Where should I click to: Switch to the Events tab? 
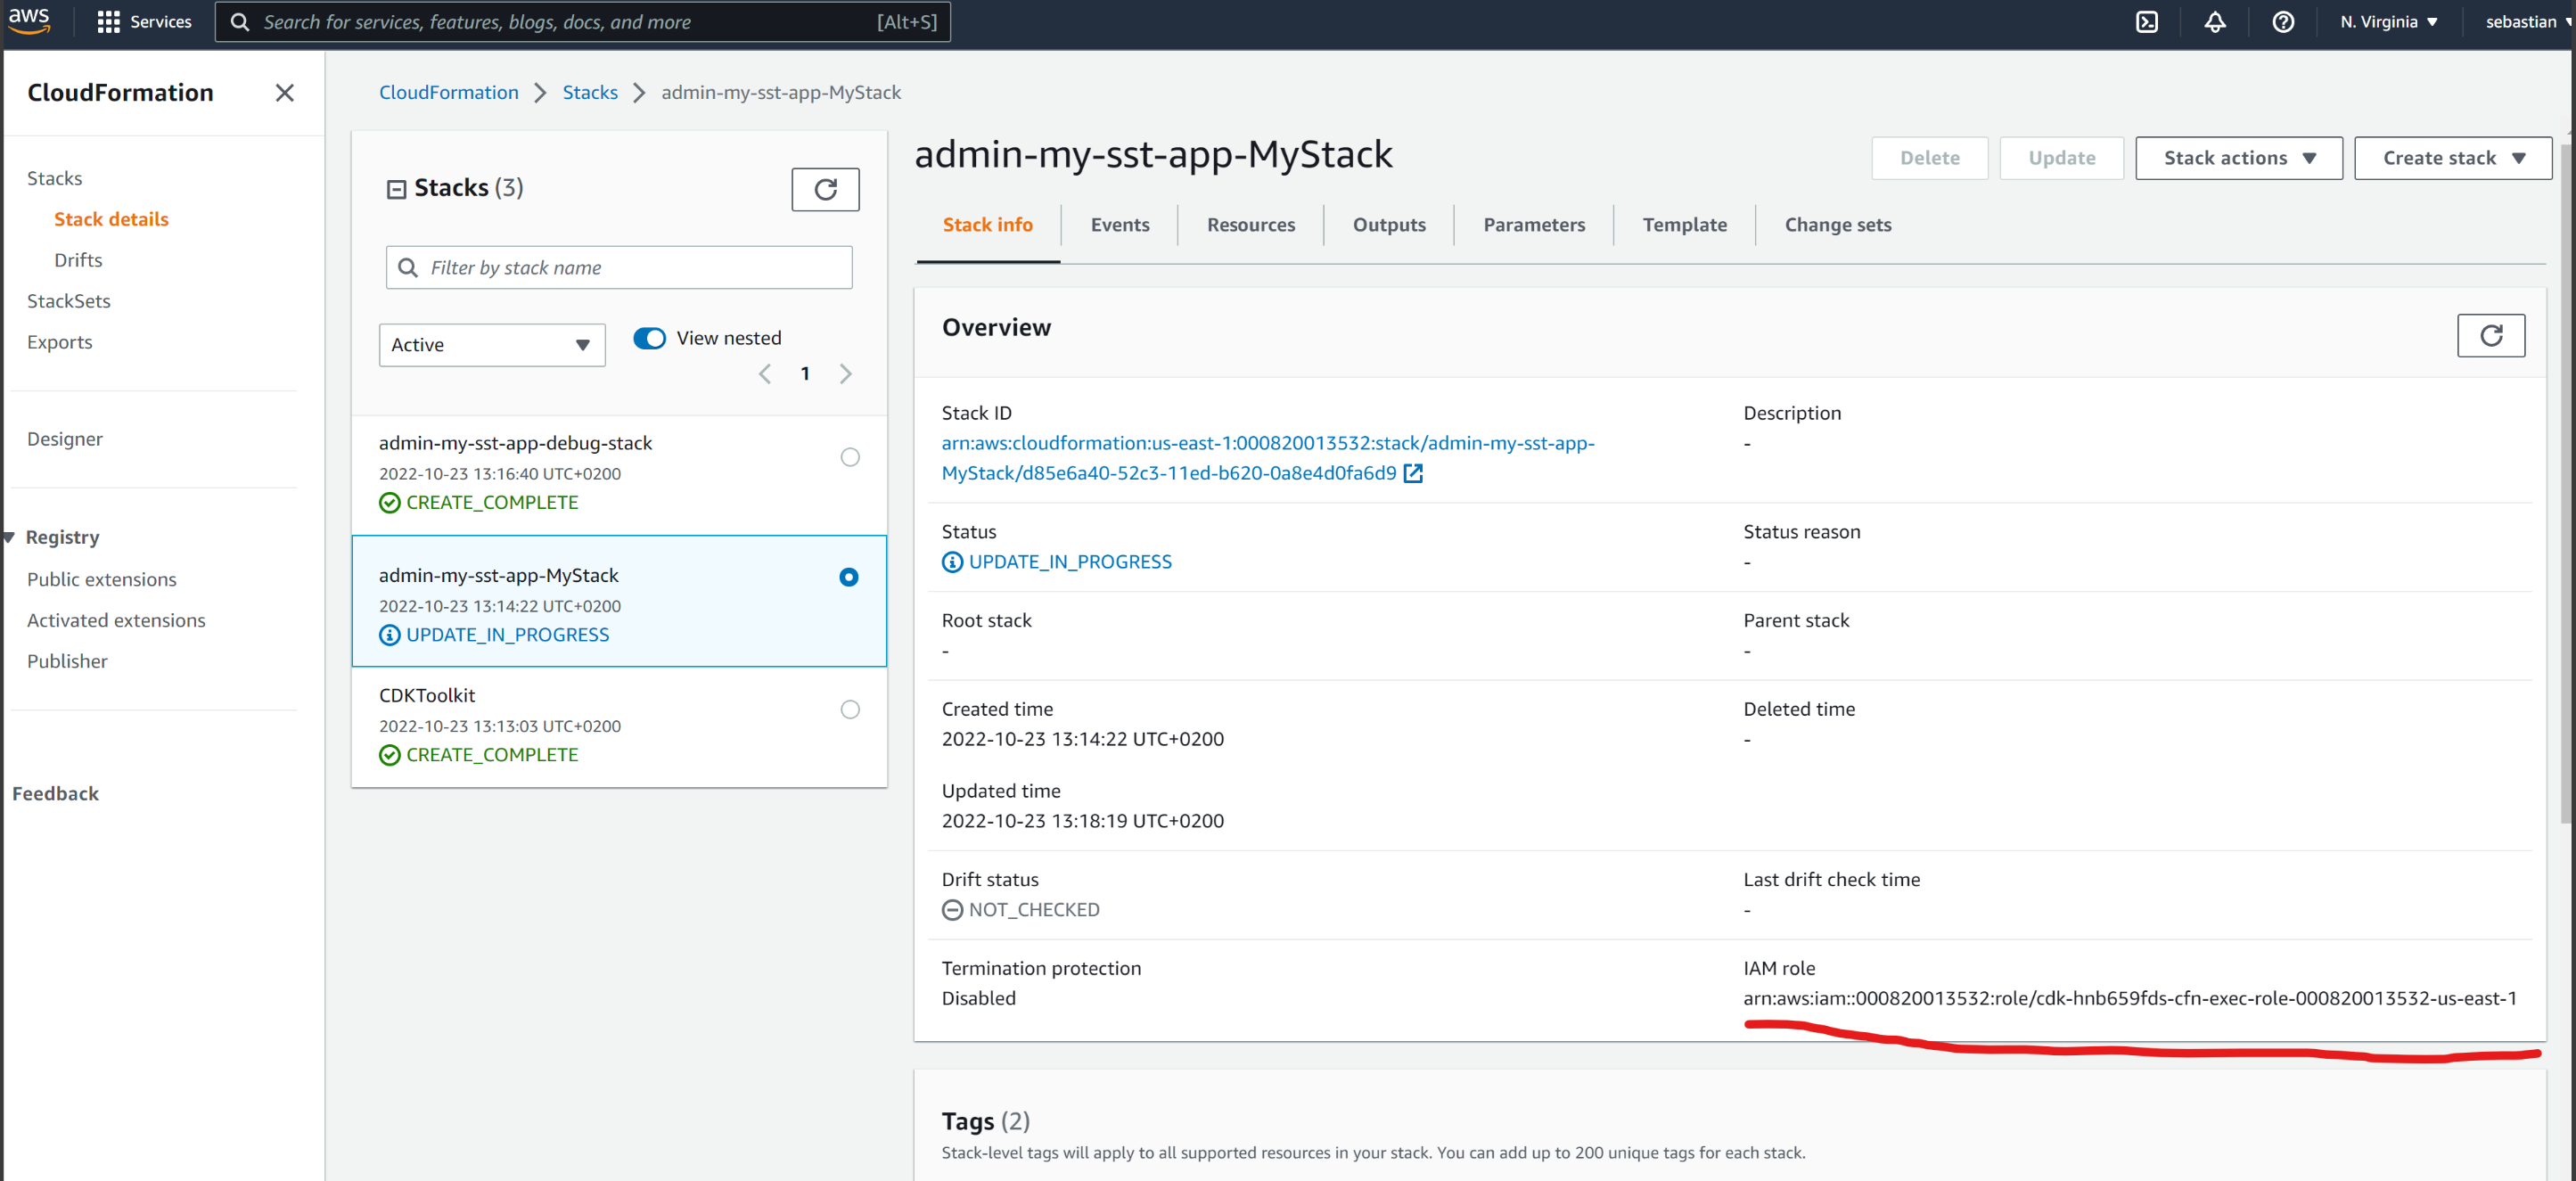tap(1119, 225)
